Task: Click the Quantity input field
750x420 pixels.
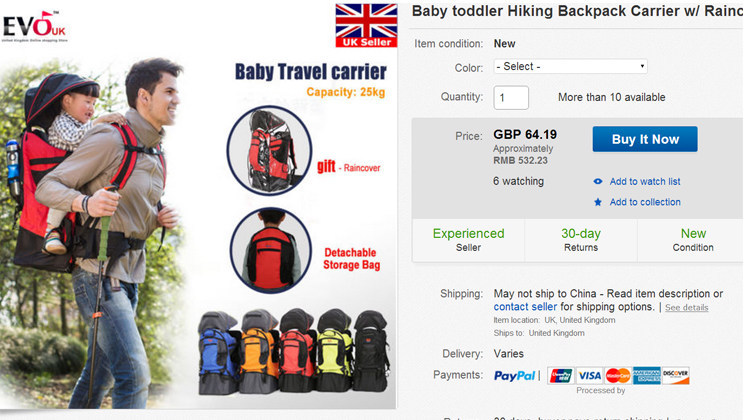Action: pos(511,98)
